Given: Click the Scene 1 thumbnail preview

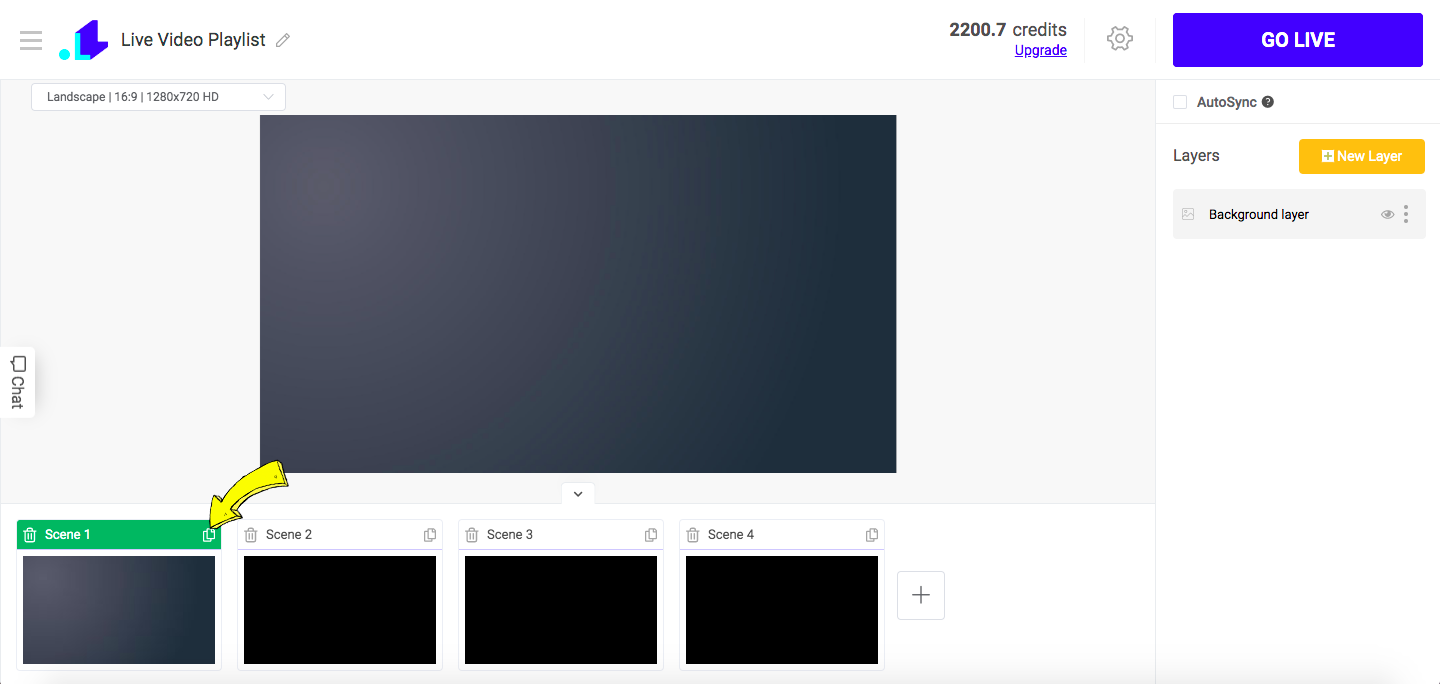Looking at the screenshot, I should (119, 610).
